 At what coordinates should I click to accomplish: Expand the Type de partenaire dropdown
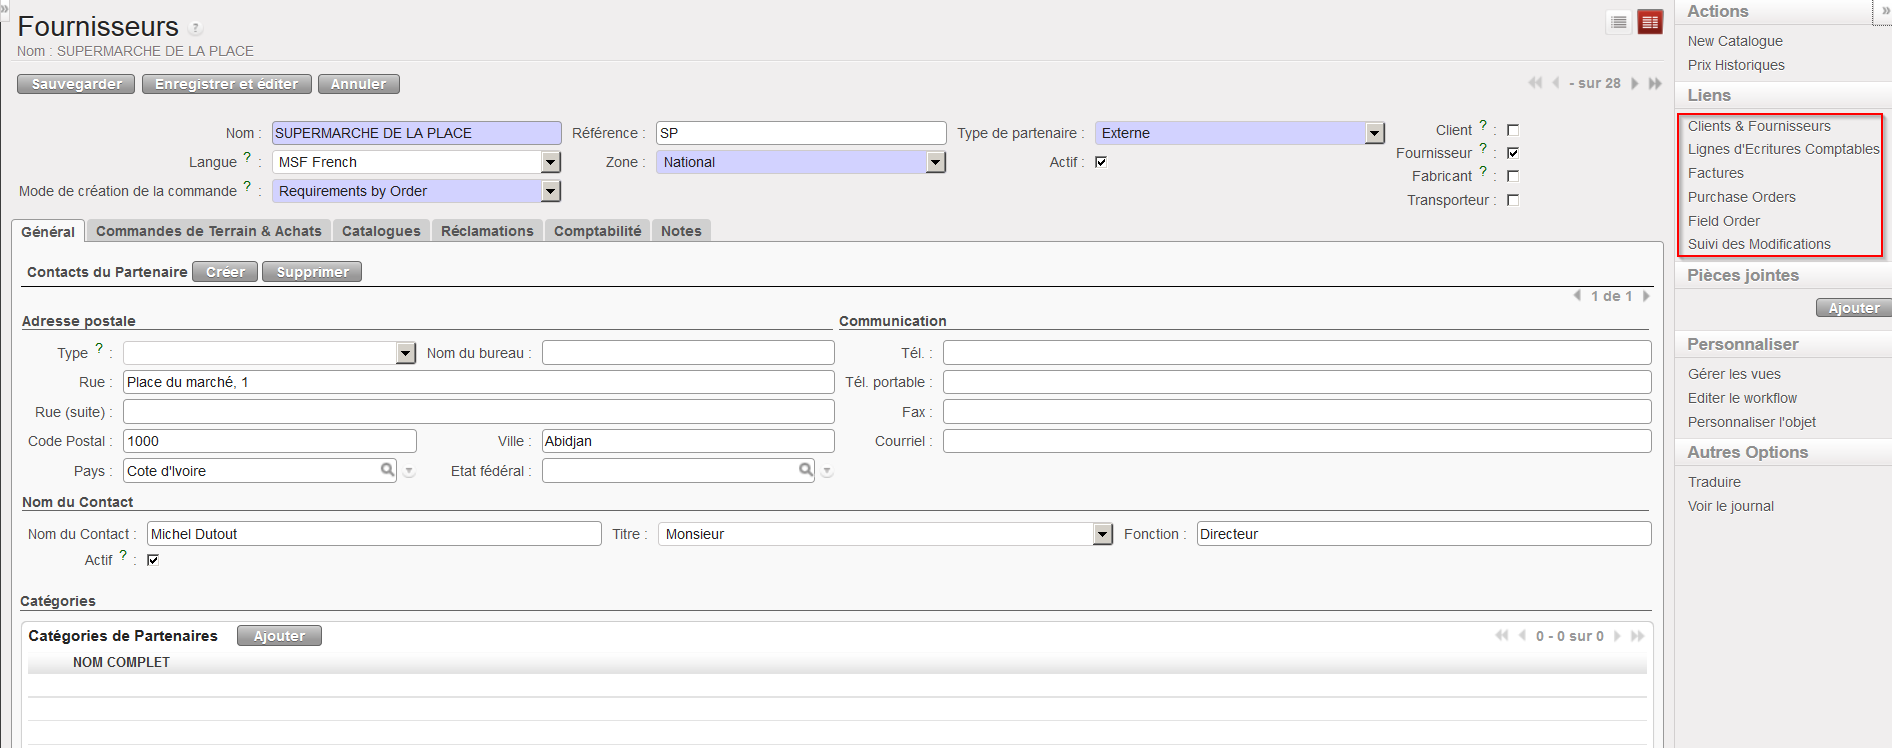tap(1375, 133)
